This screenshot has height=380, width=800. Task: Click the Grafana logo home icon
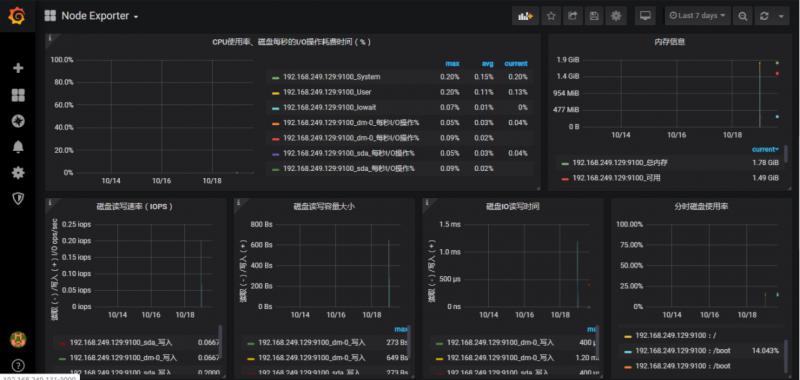click(x=17, y=16)
